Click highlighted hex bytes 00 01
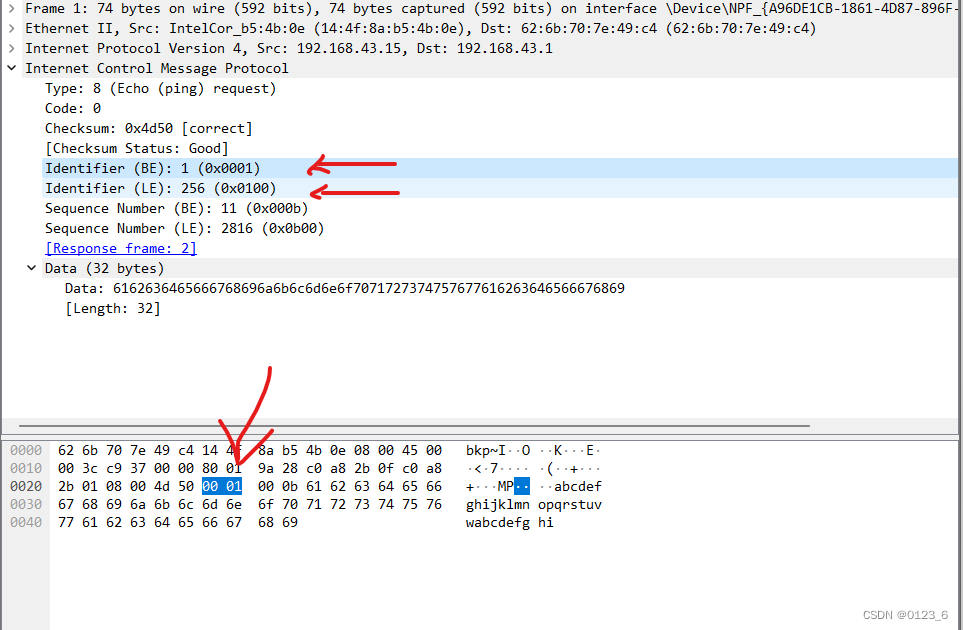The width and height of the screenshot is (963, 630). coord(222,486)
